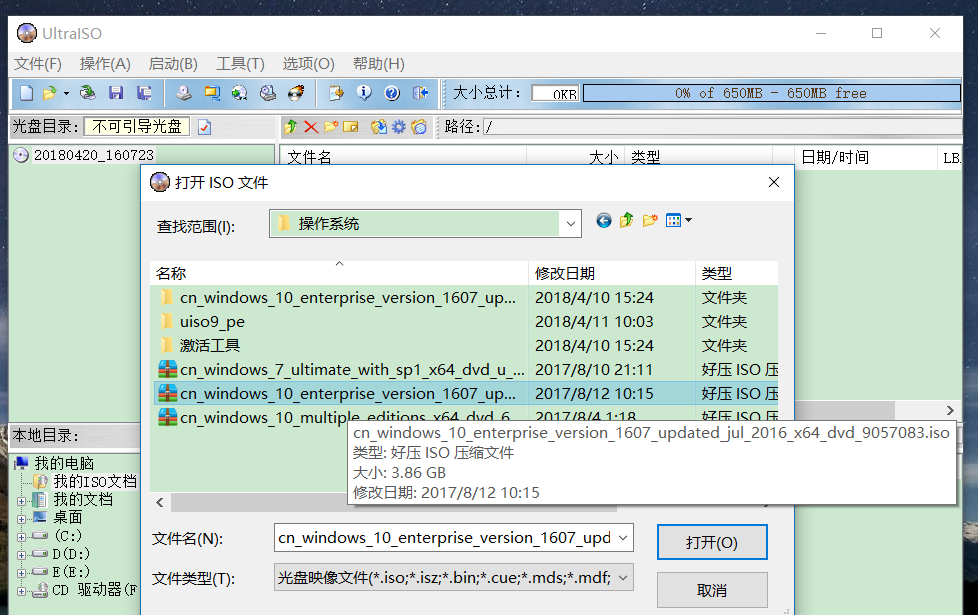The image size is (978, 615).
Task: Click the 打开(O) button
Action: (x=712, y=542)
